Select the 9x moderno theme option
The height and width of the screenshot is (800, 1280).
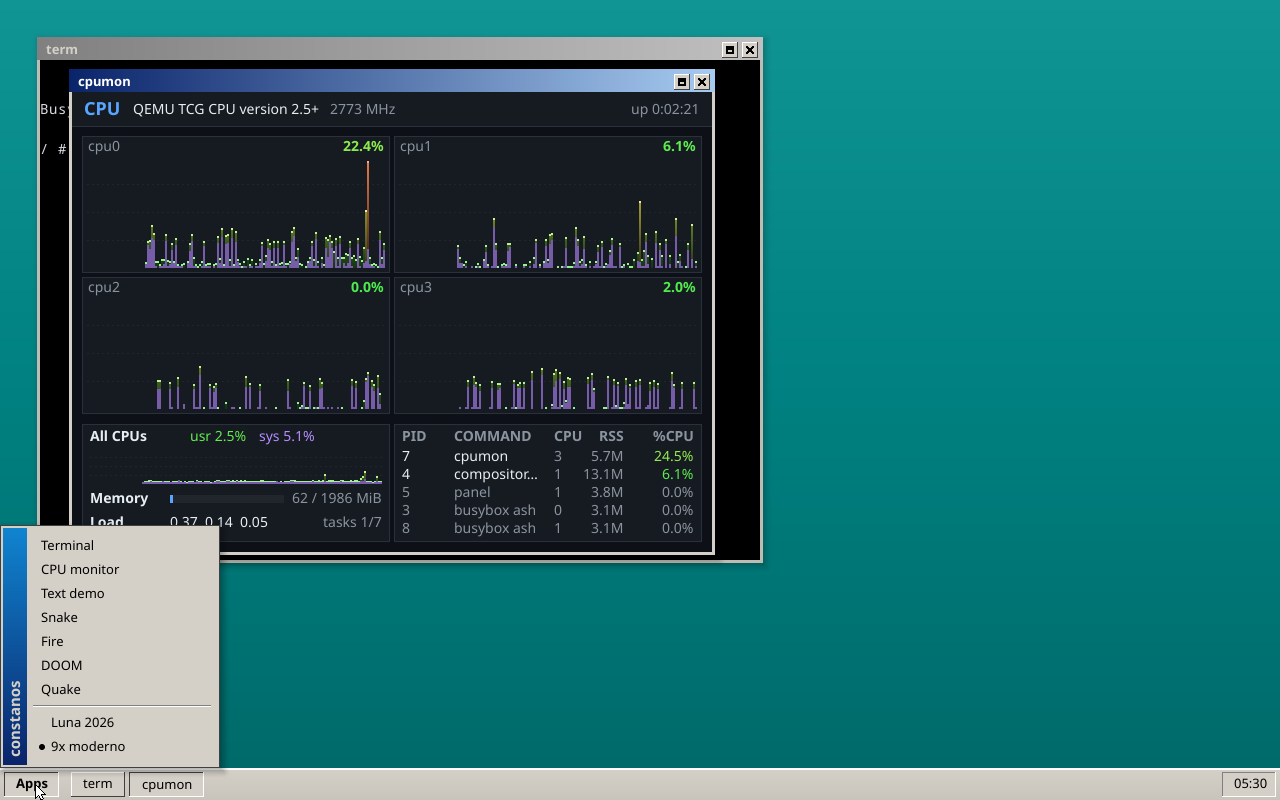pyautogui.click(x=122, y=746)
